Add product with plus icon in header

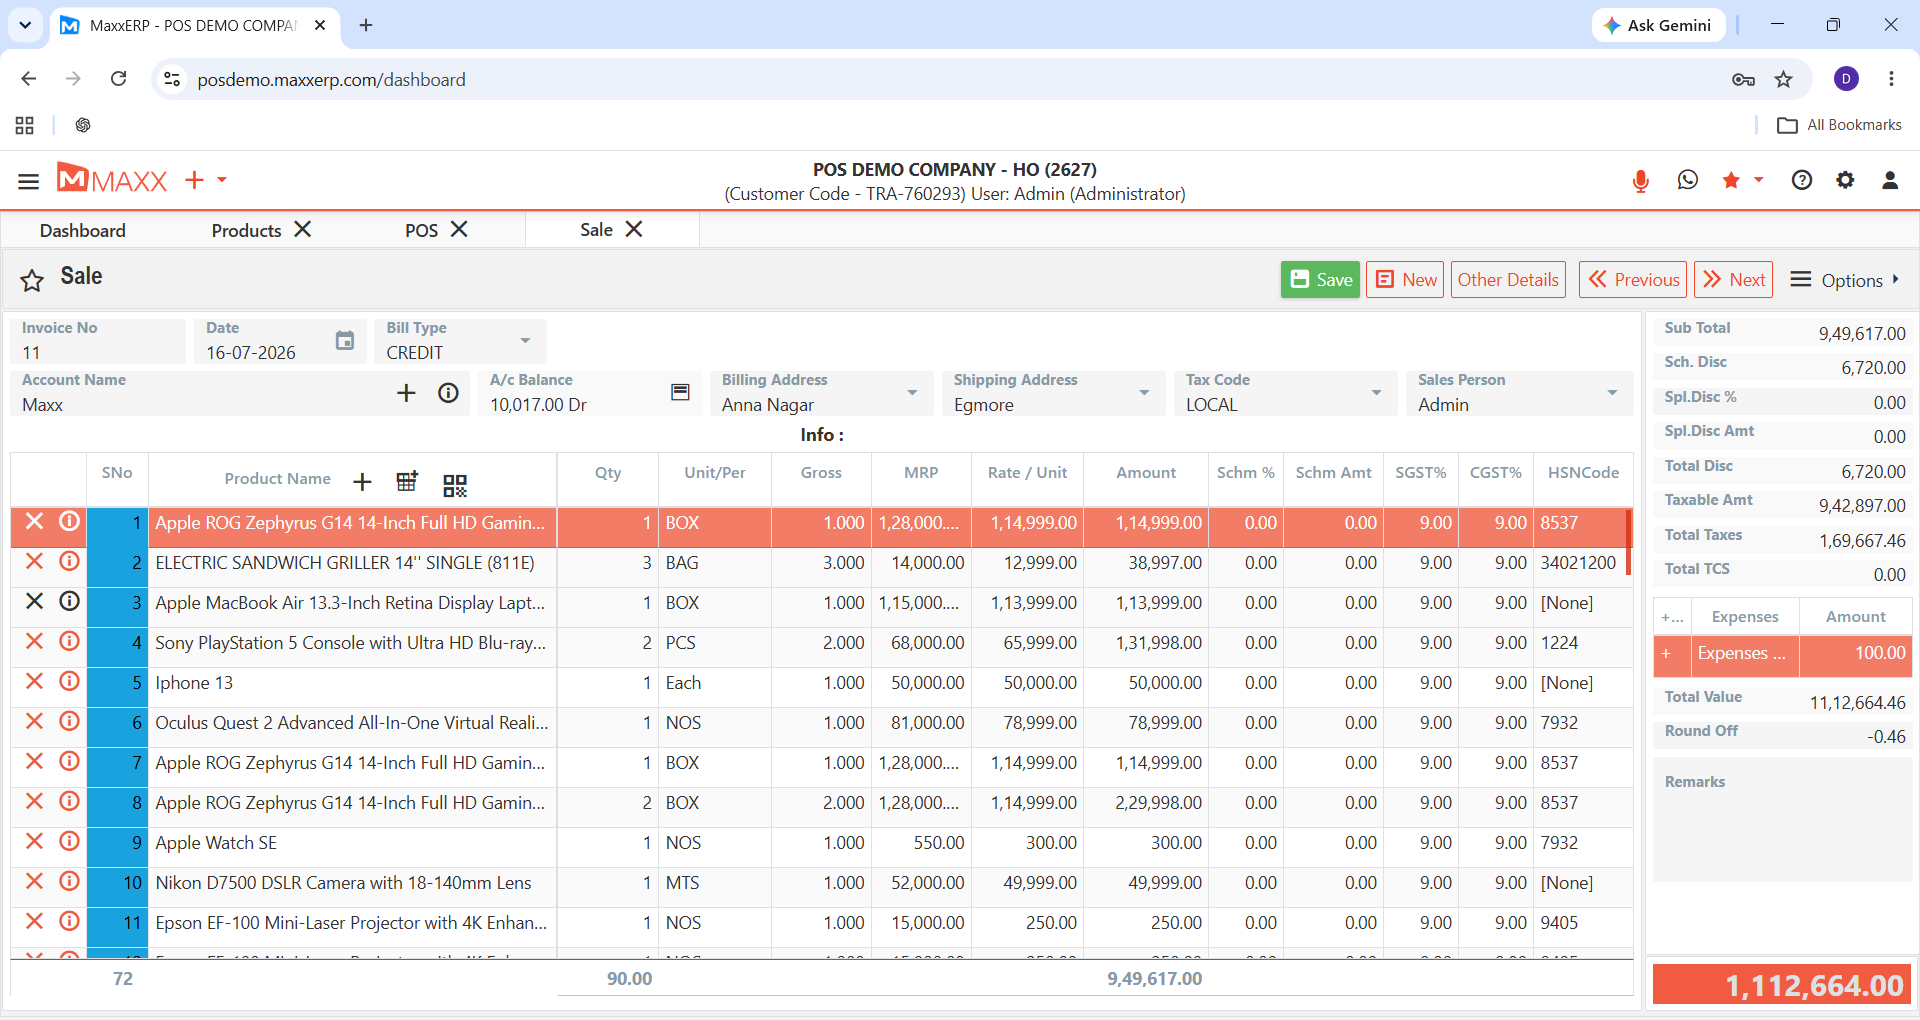362,482
